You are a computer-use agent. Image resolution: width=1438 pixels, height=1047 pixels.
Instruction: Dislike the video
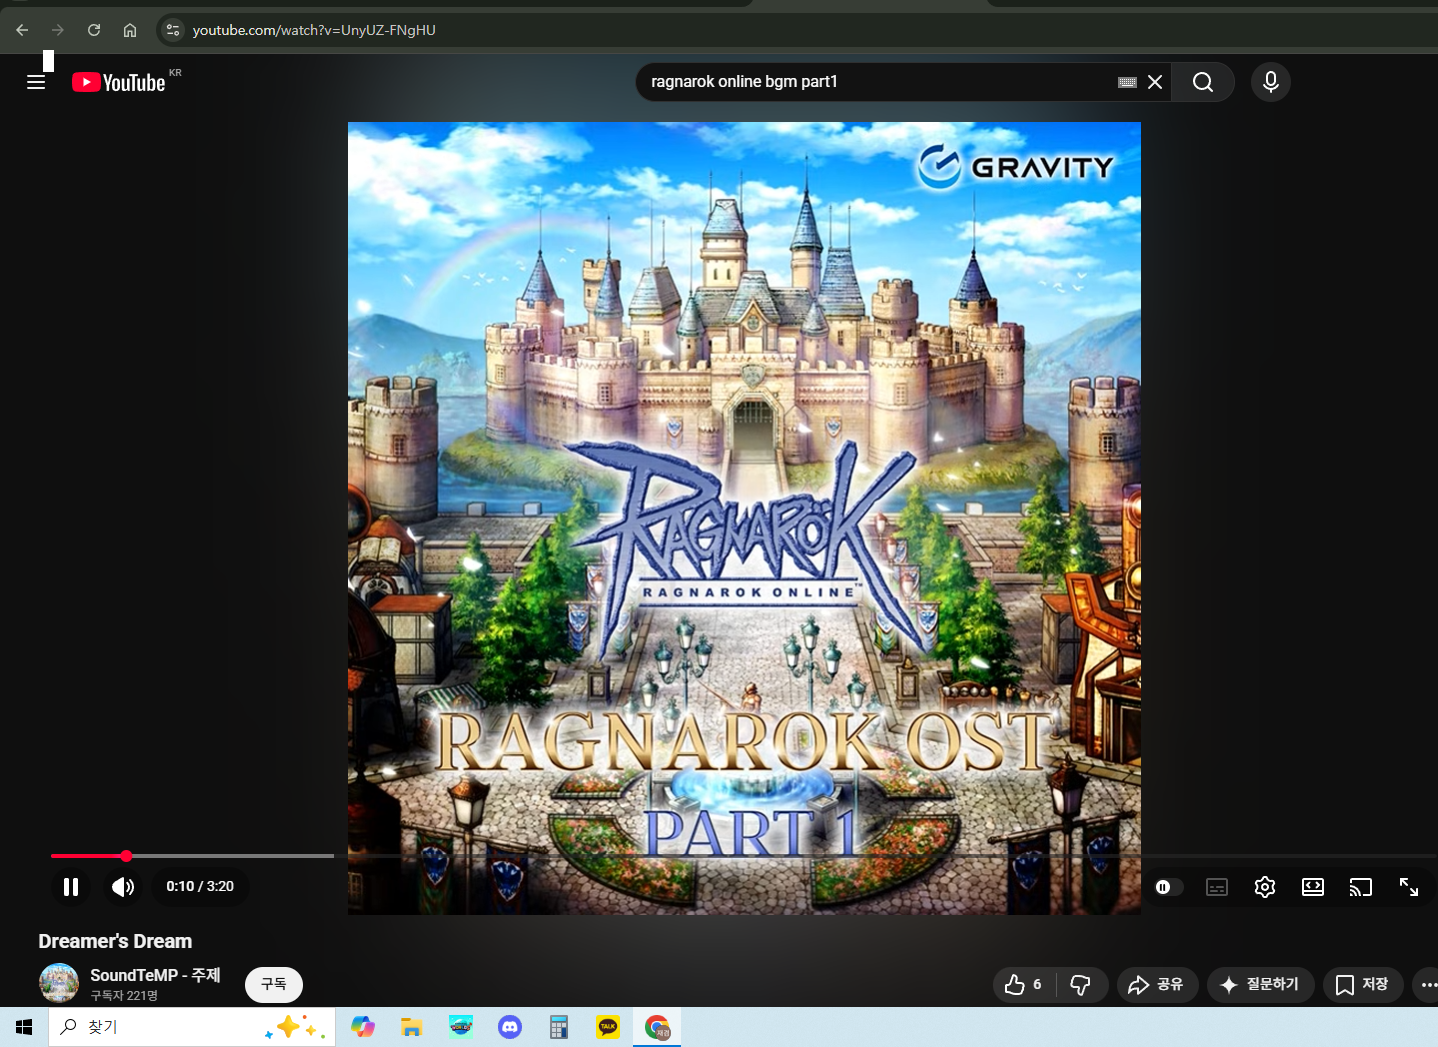1081,985
